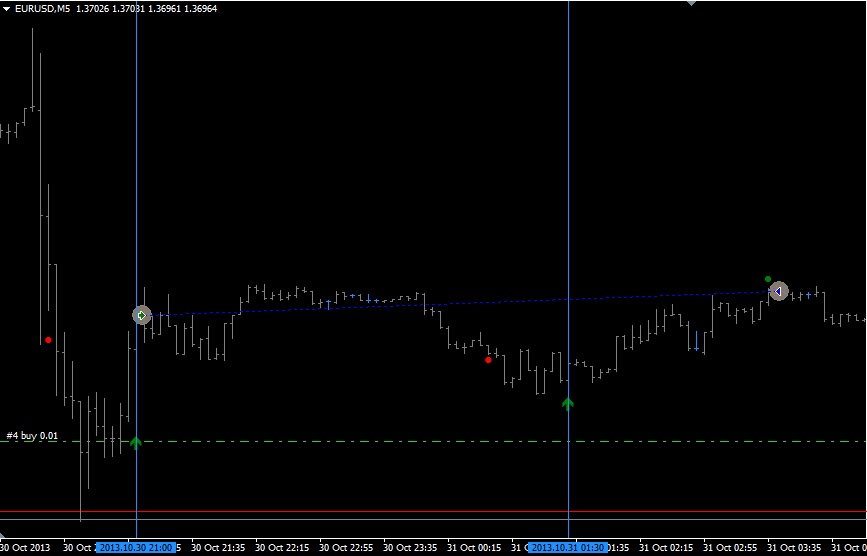The image size is (867, 556).
Task: Open the chart menu triangle beside EURUSD,M5
Action: click(x=7, y=9)
